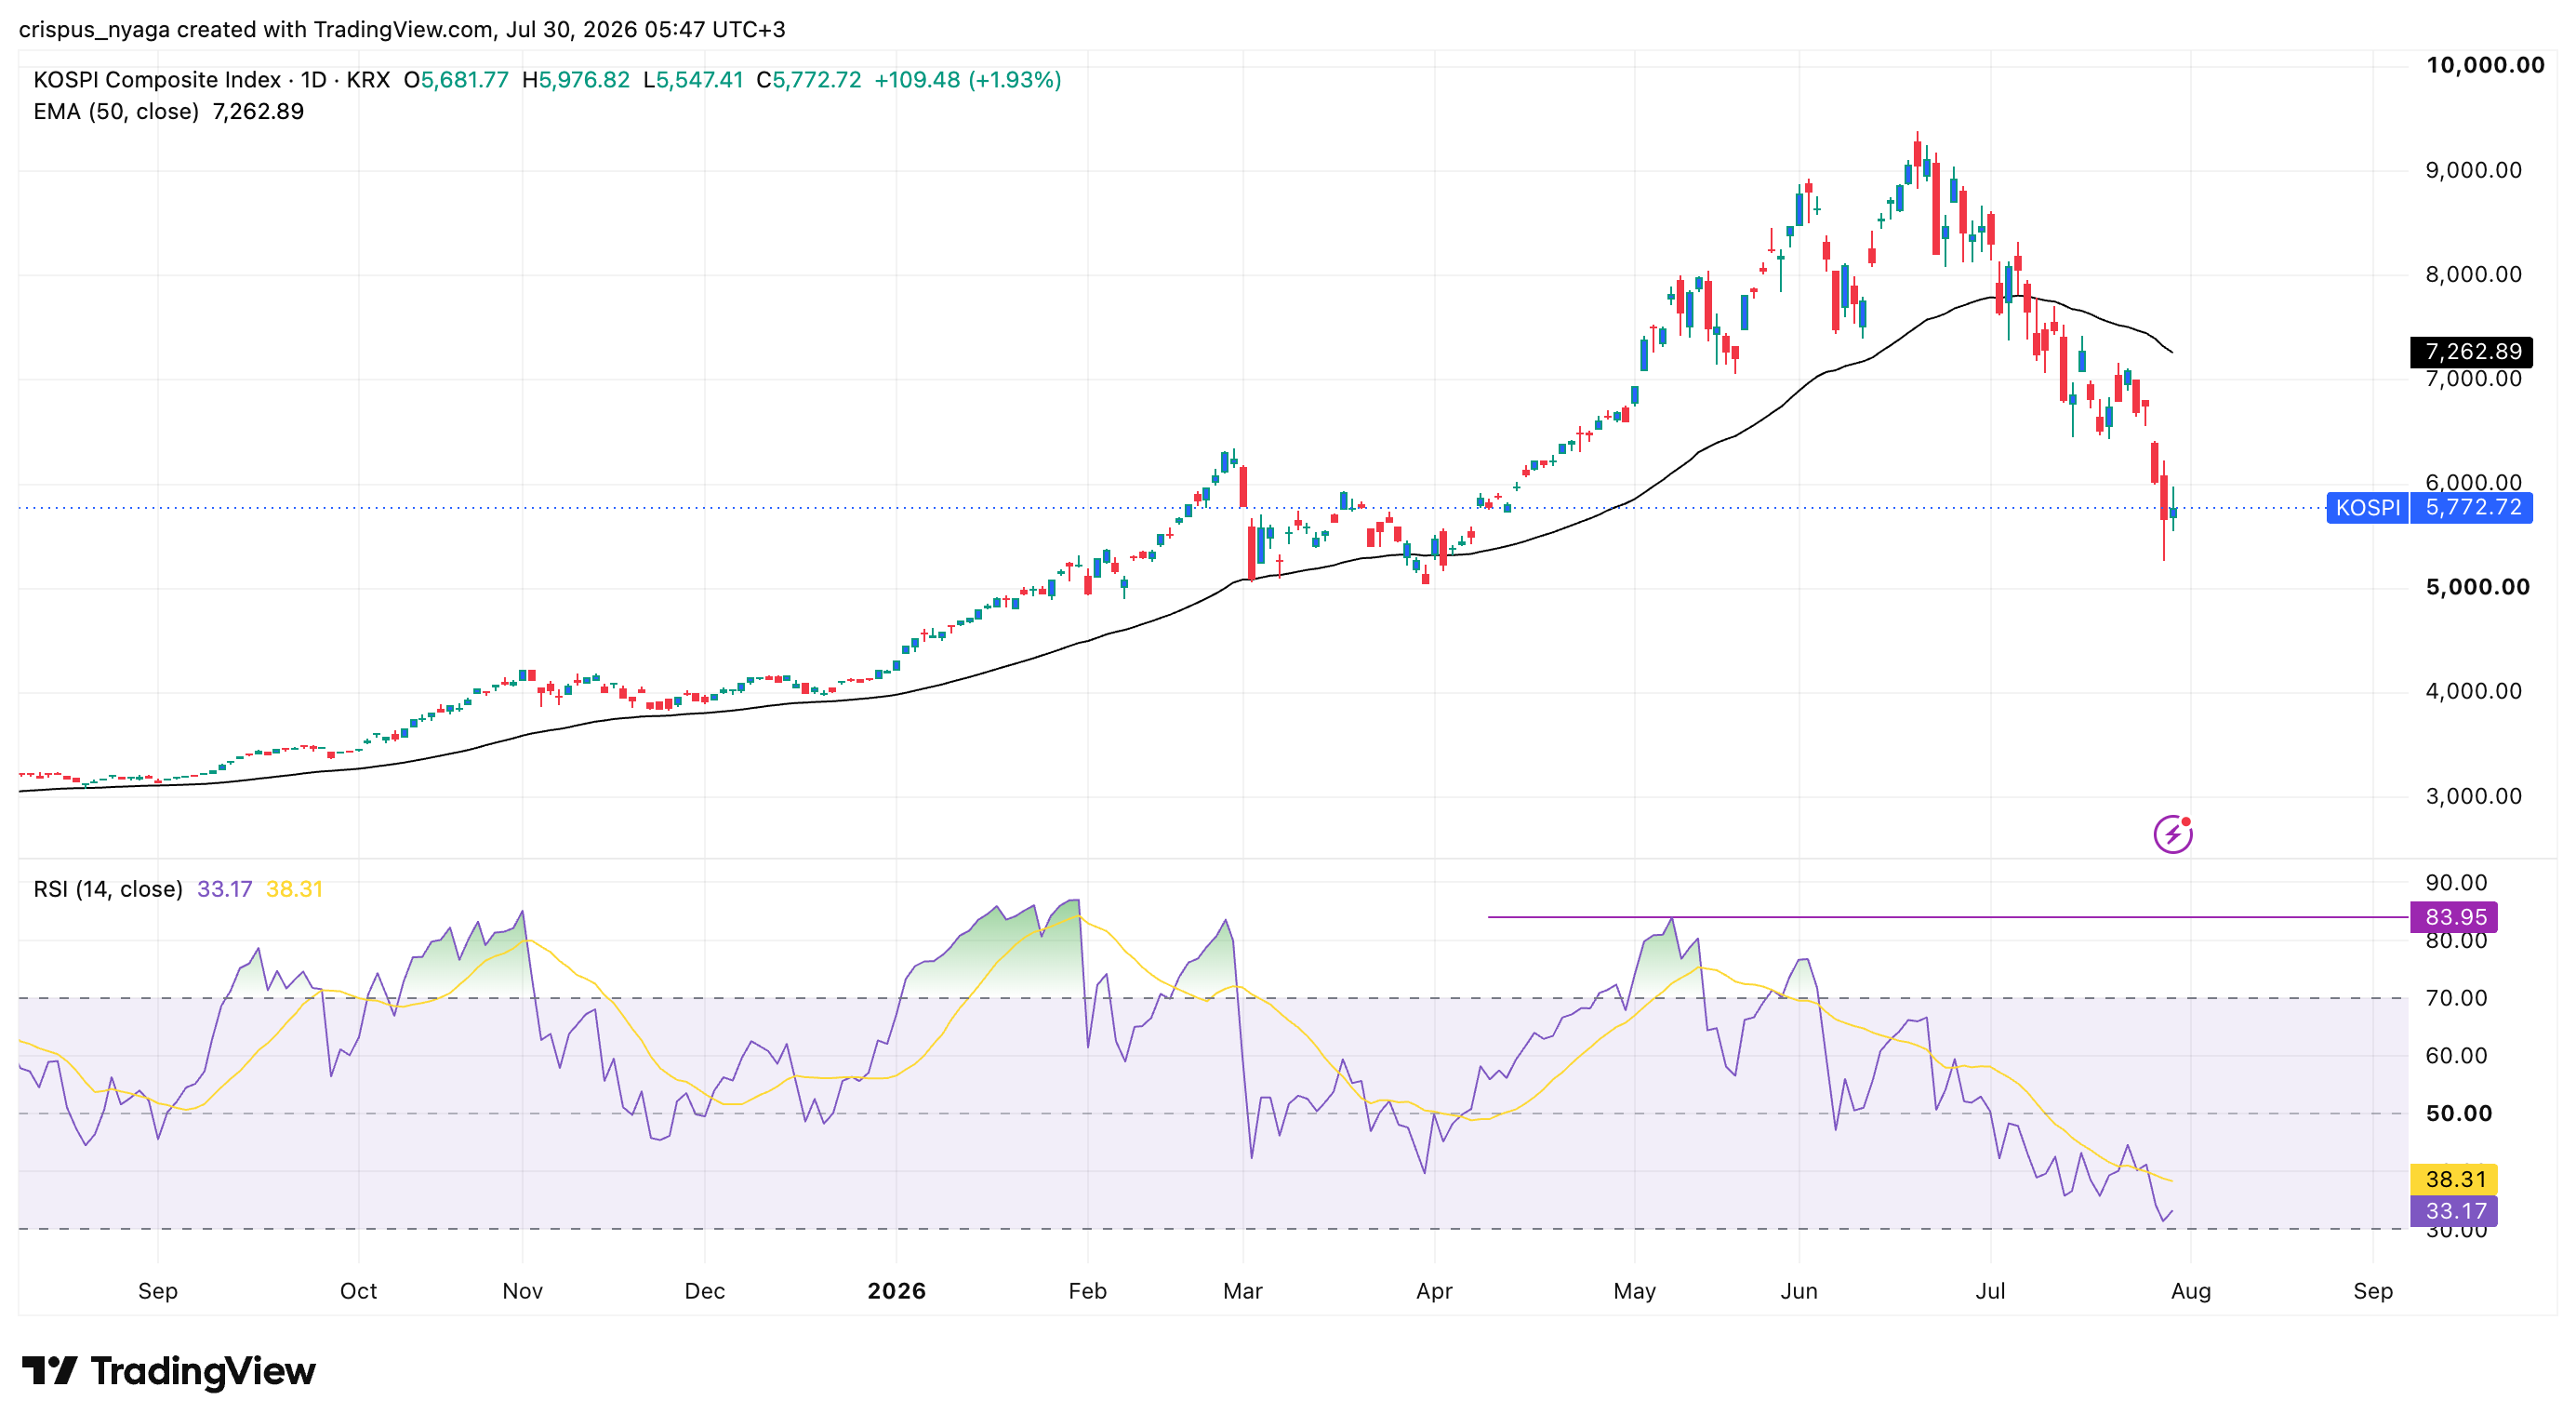Click the Oct label on time axis

(x=358, y=1291)
